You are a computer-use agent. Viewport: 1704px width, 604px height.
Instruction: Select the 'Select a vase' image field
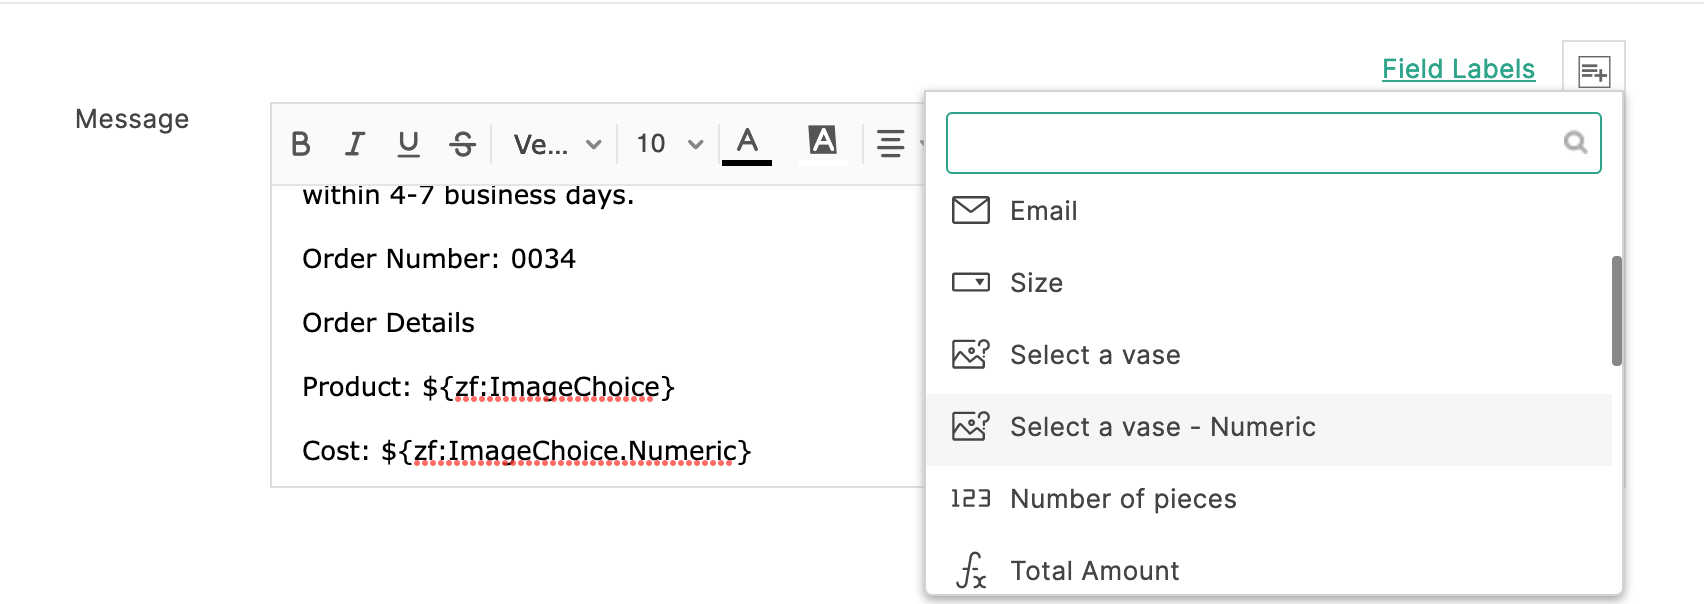tap(1095, 355)
